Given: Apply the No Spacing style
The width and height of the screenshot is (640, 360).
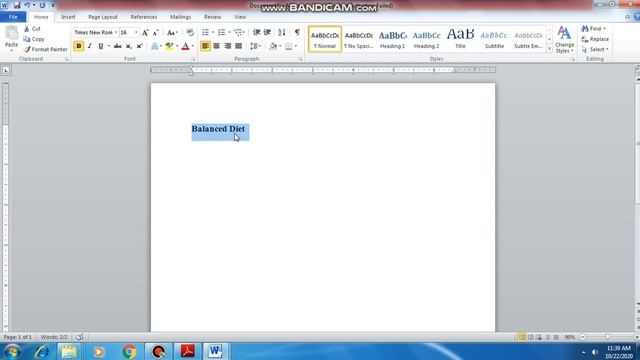Looking at the screenshot, I should click(359, 39).
